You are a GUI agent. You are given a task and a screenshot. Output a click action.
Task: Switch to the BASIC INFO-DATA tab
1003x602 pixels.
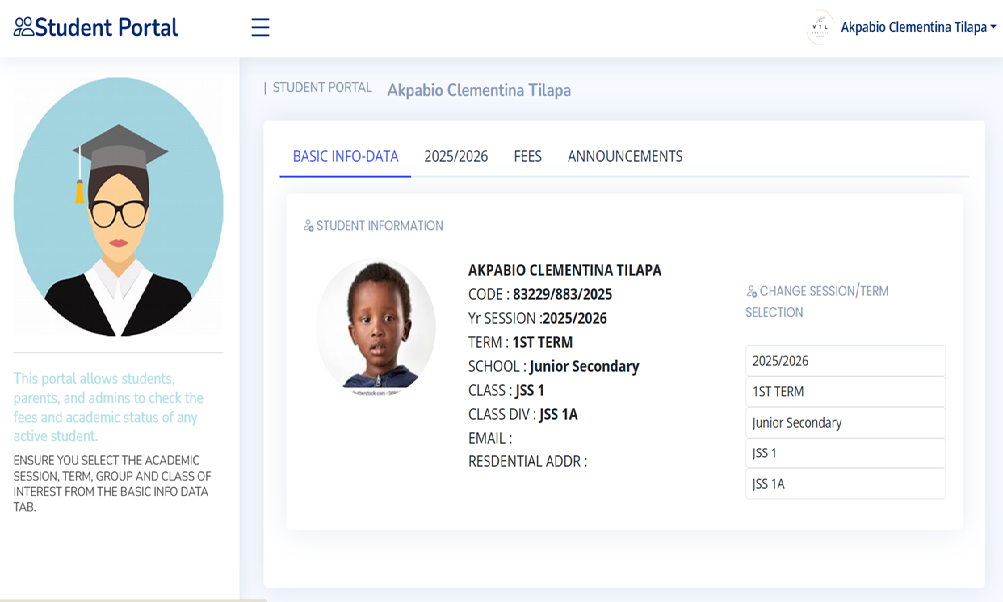pos(345,156)
